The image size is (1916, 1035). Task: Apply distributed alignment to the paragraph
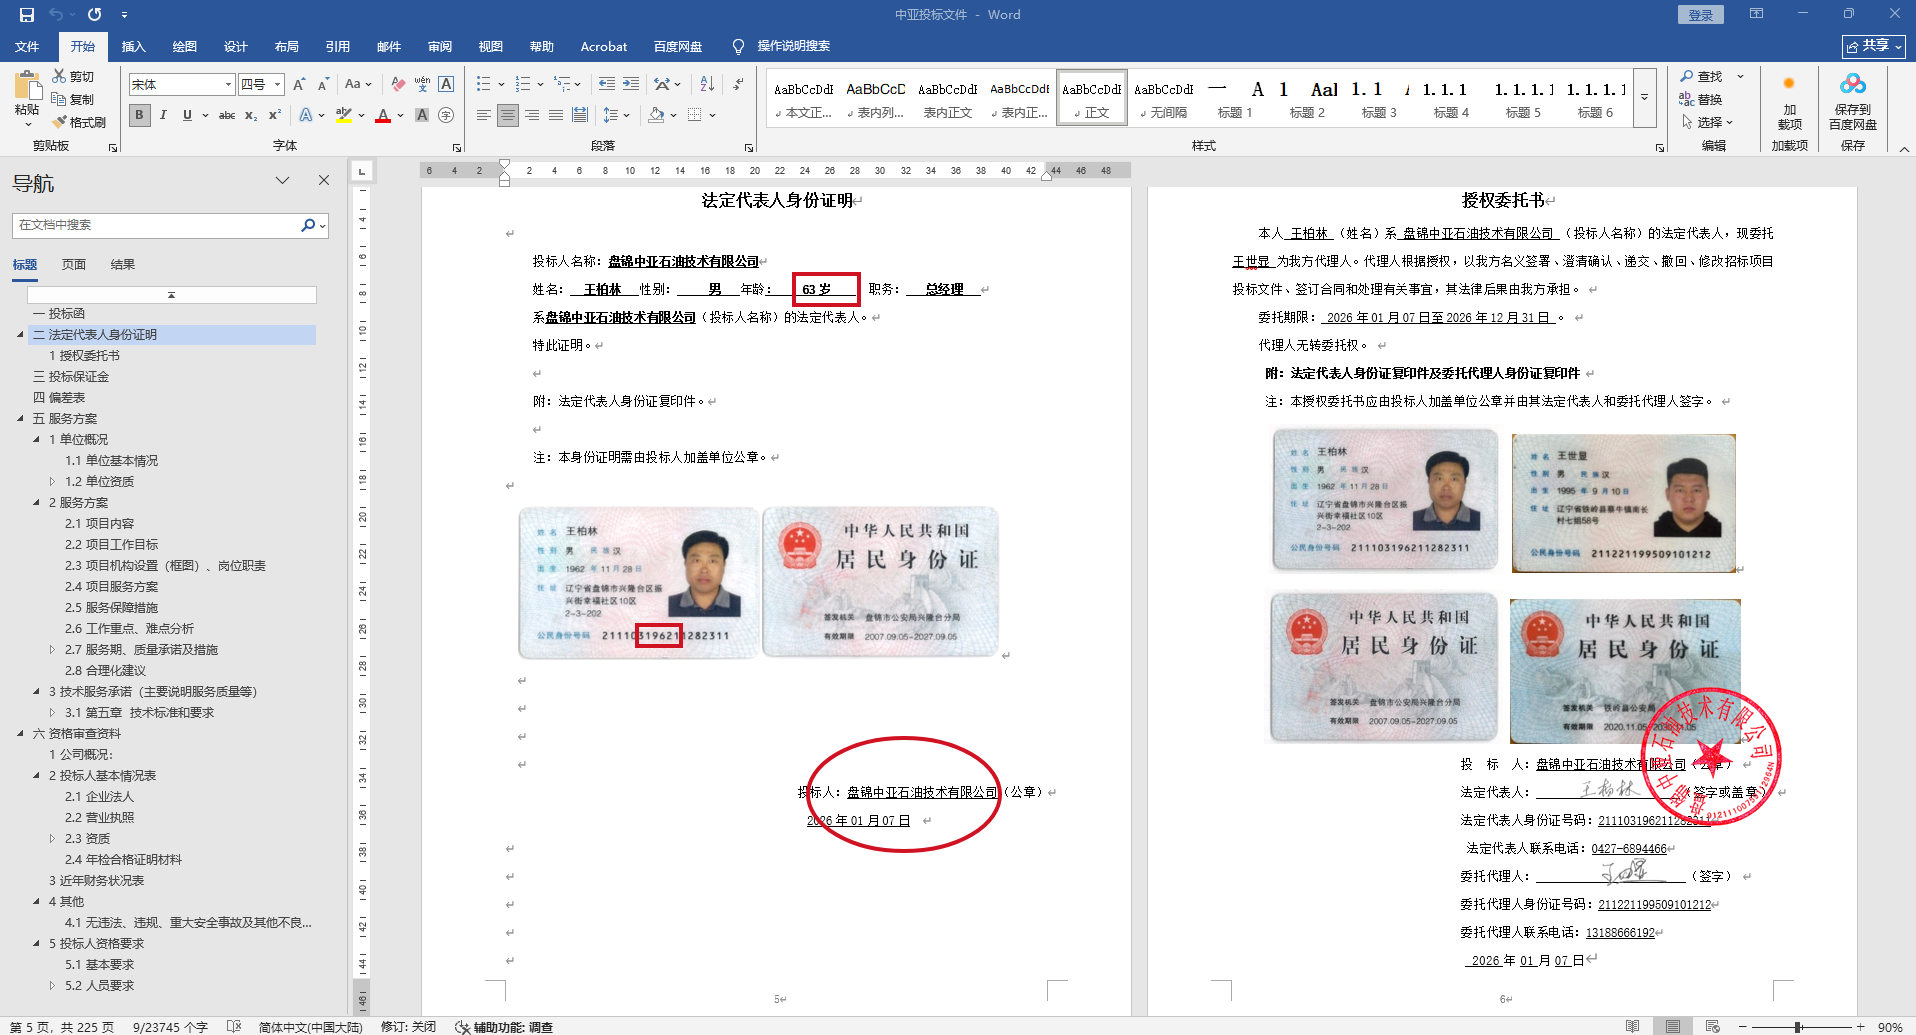click(580, 115)
